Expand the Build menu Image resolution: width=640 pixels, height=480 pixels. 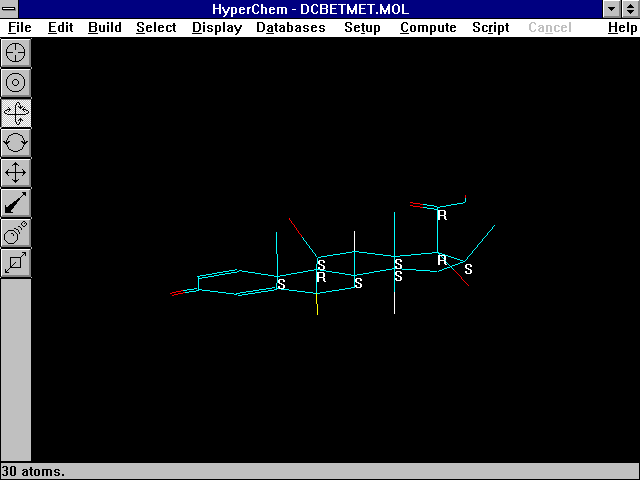[x=104, y=27]
